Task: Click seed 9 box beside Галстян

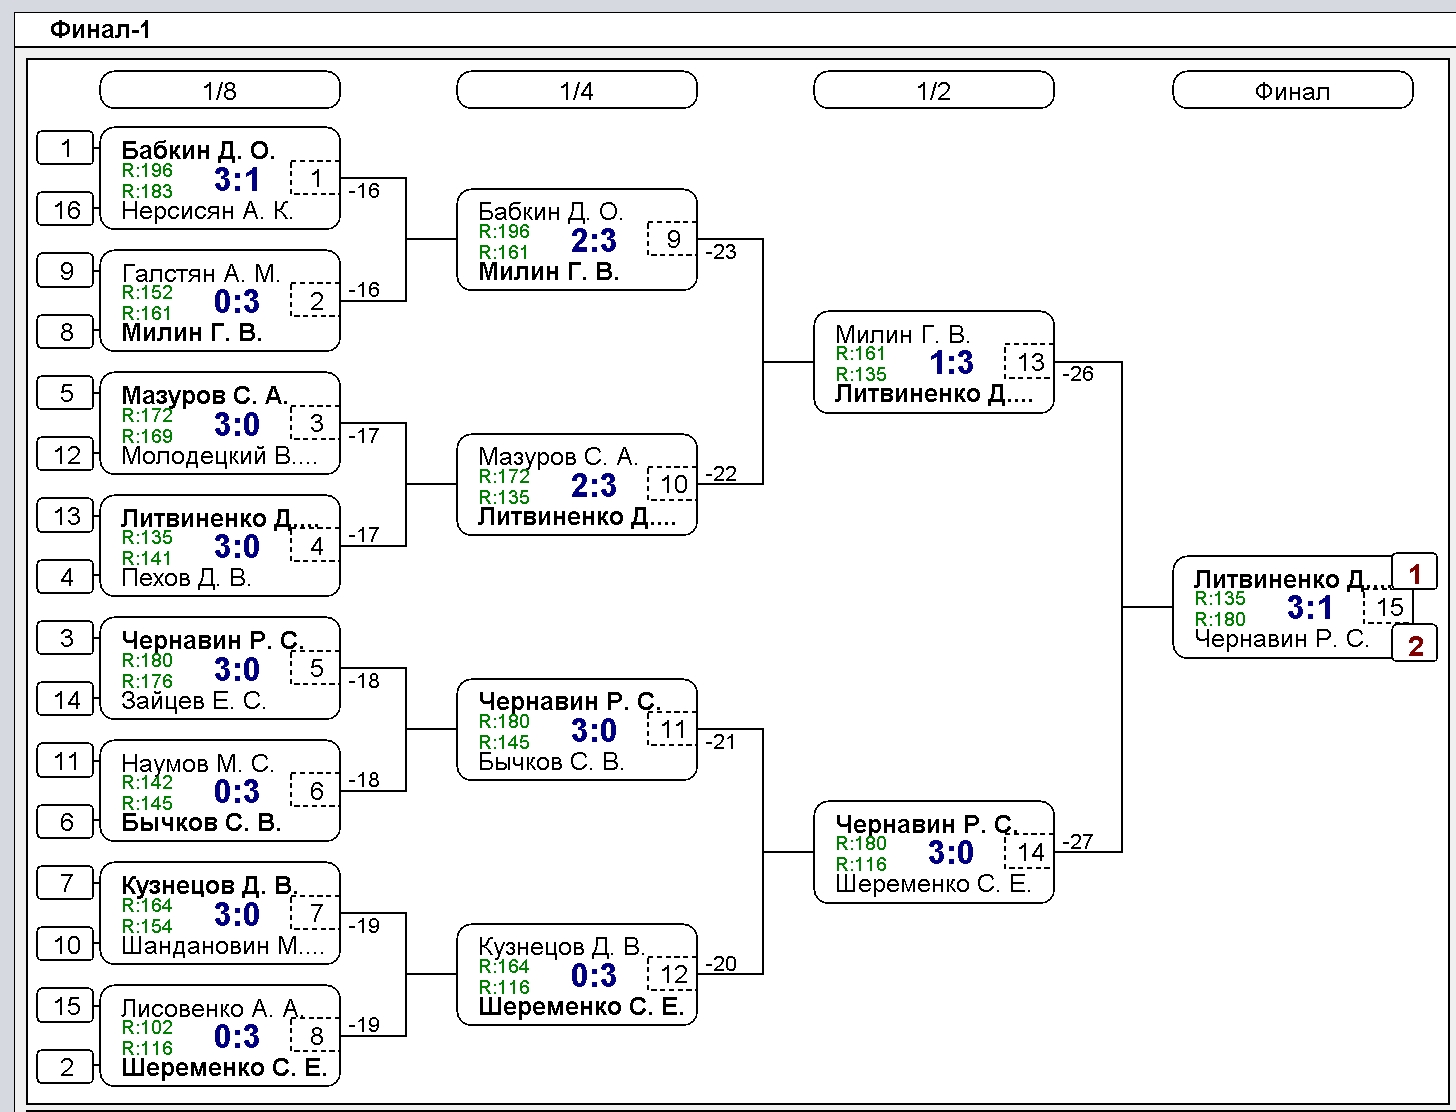Action: tap(66, 271)
